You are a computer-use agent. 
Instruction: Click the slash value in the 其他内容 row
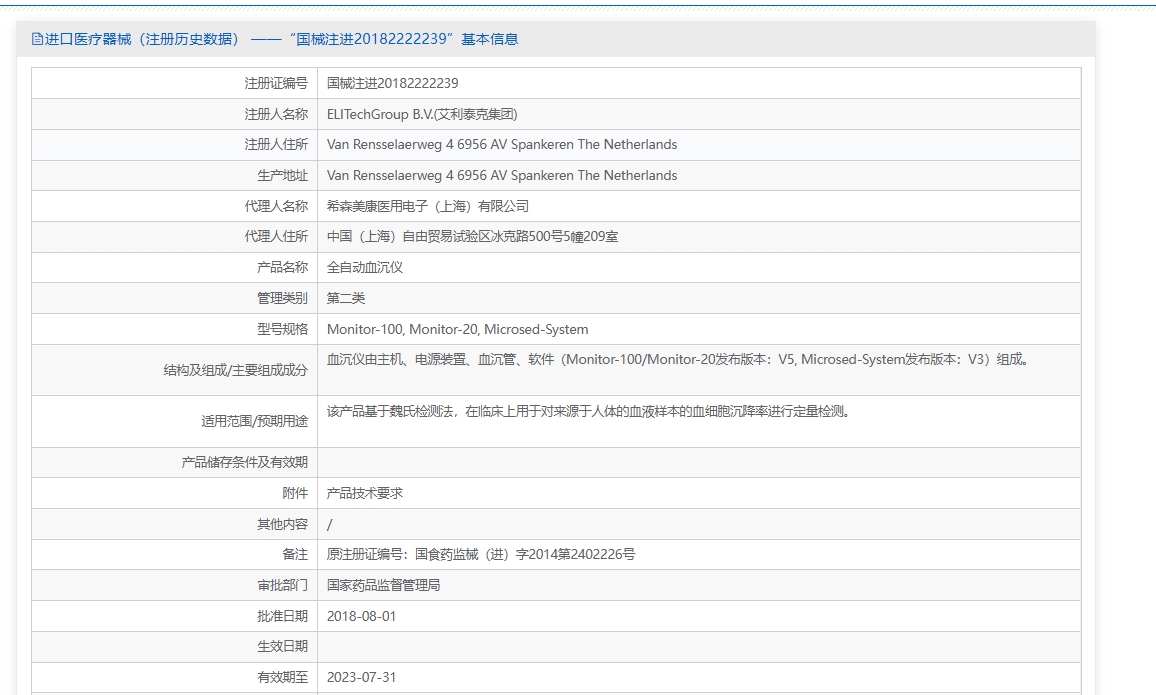point(330,525)
